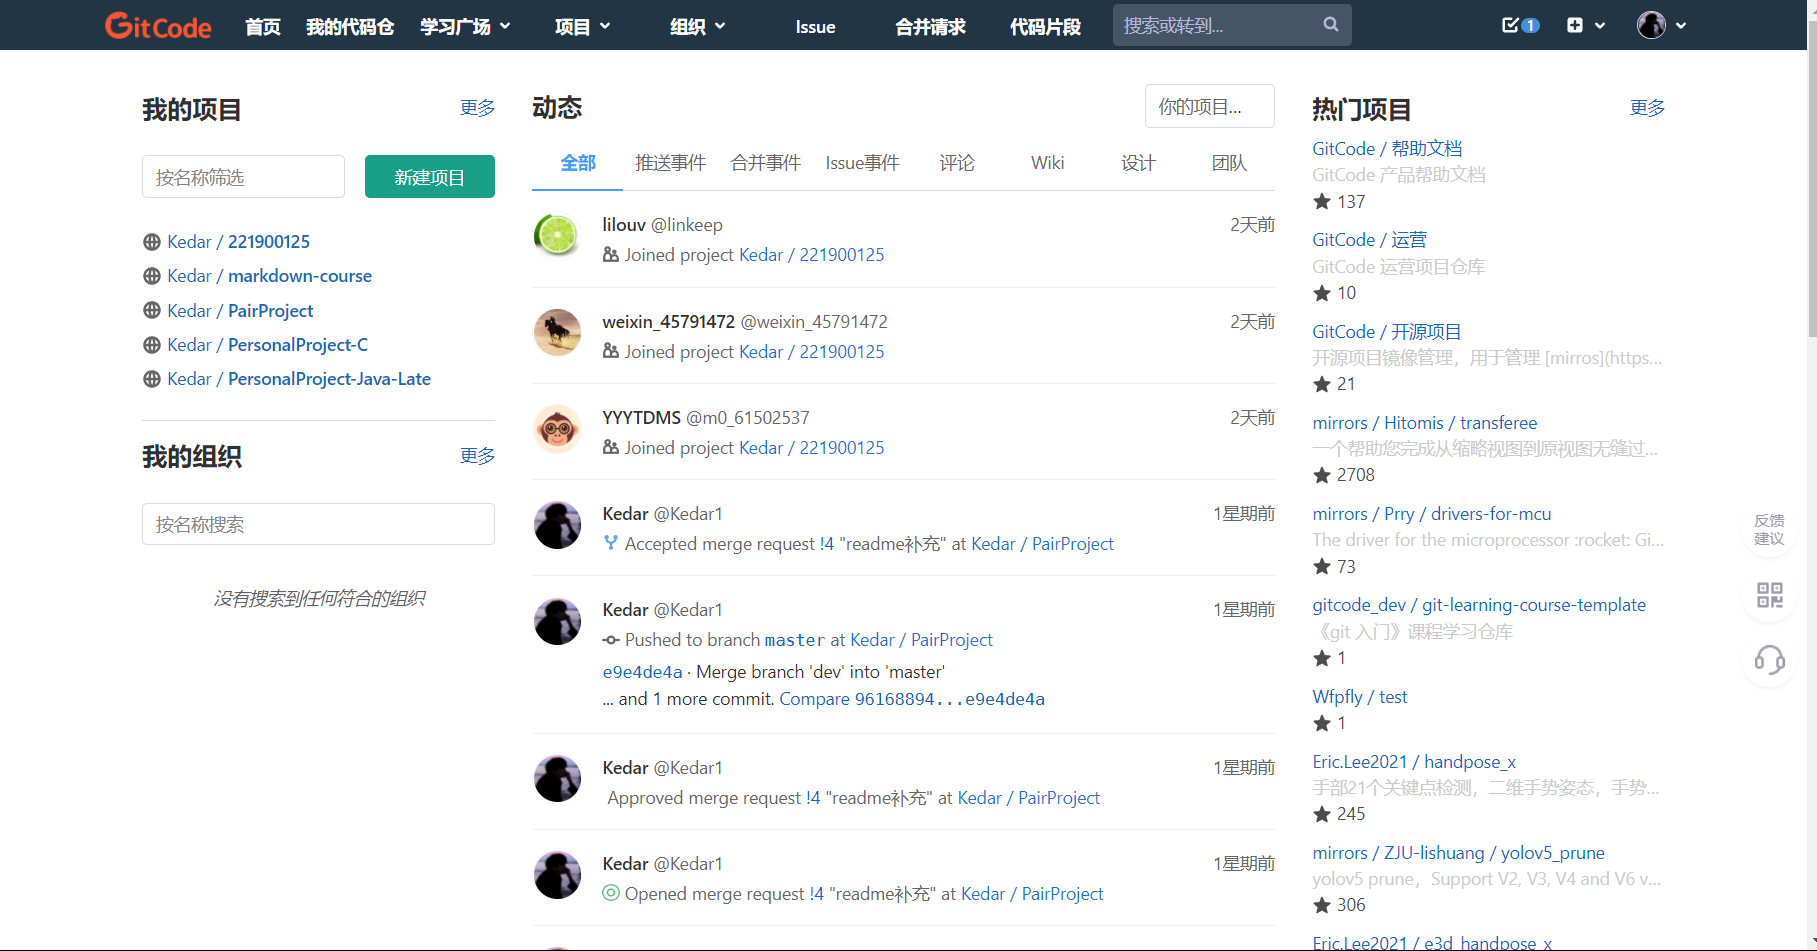Screen dimensions: 1817x951
Task: Click the headset customer support icon
Action: 1770,660
